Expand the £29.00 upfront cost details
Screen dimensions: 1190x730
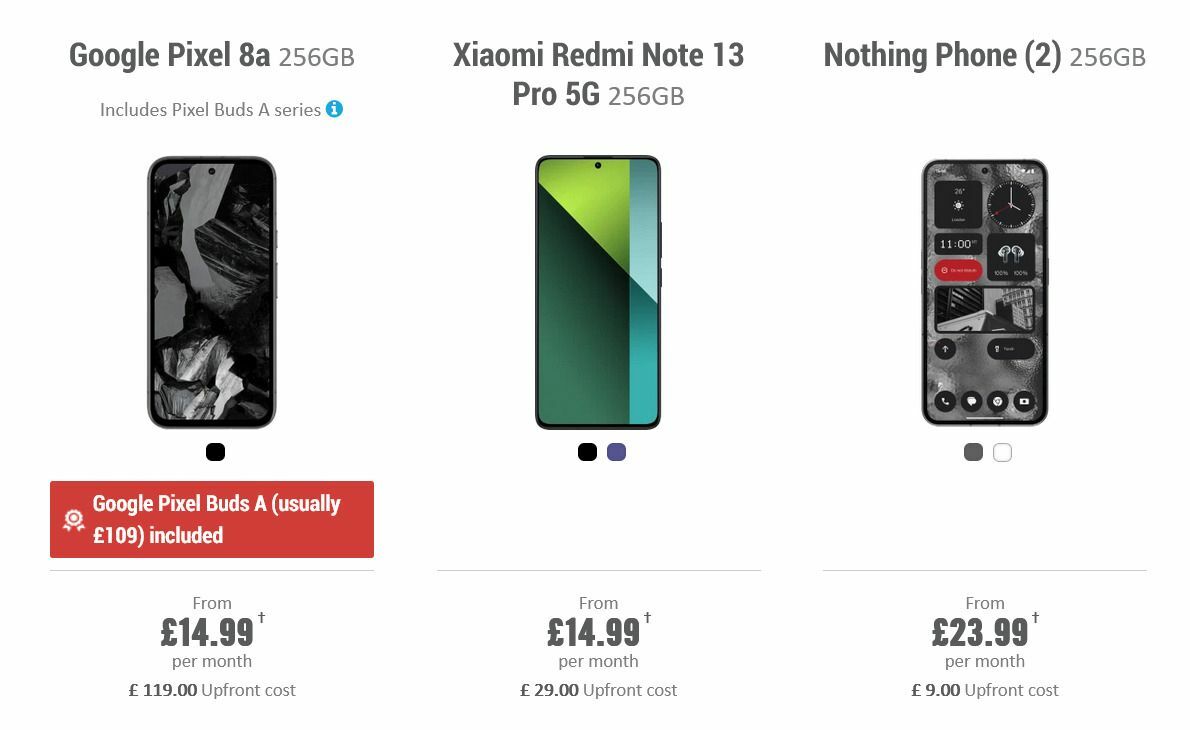click(598, 689)
